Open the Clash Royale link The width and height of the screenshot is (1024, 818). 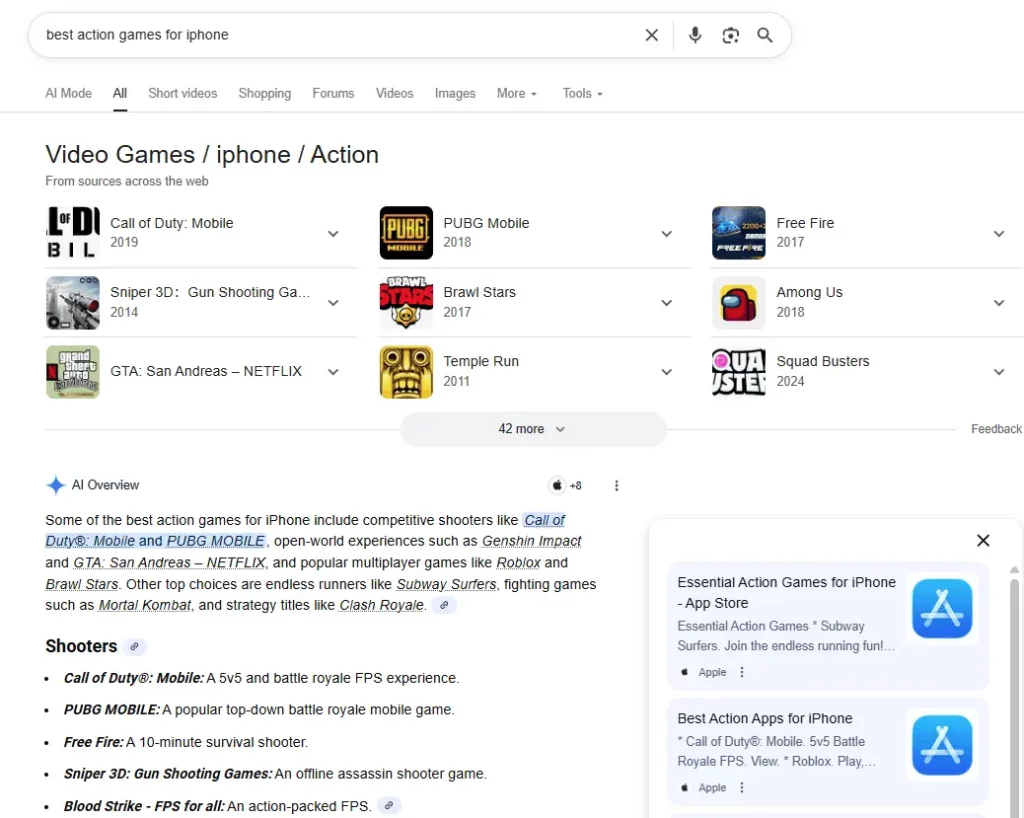[x=381, y=605]
